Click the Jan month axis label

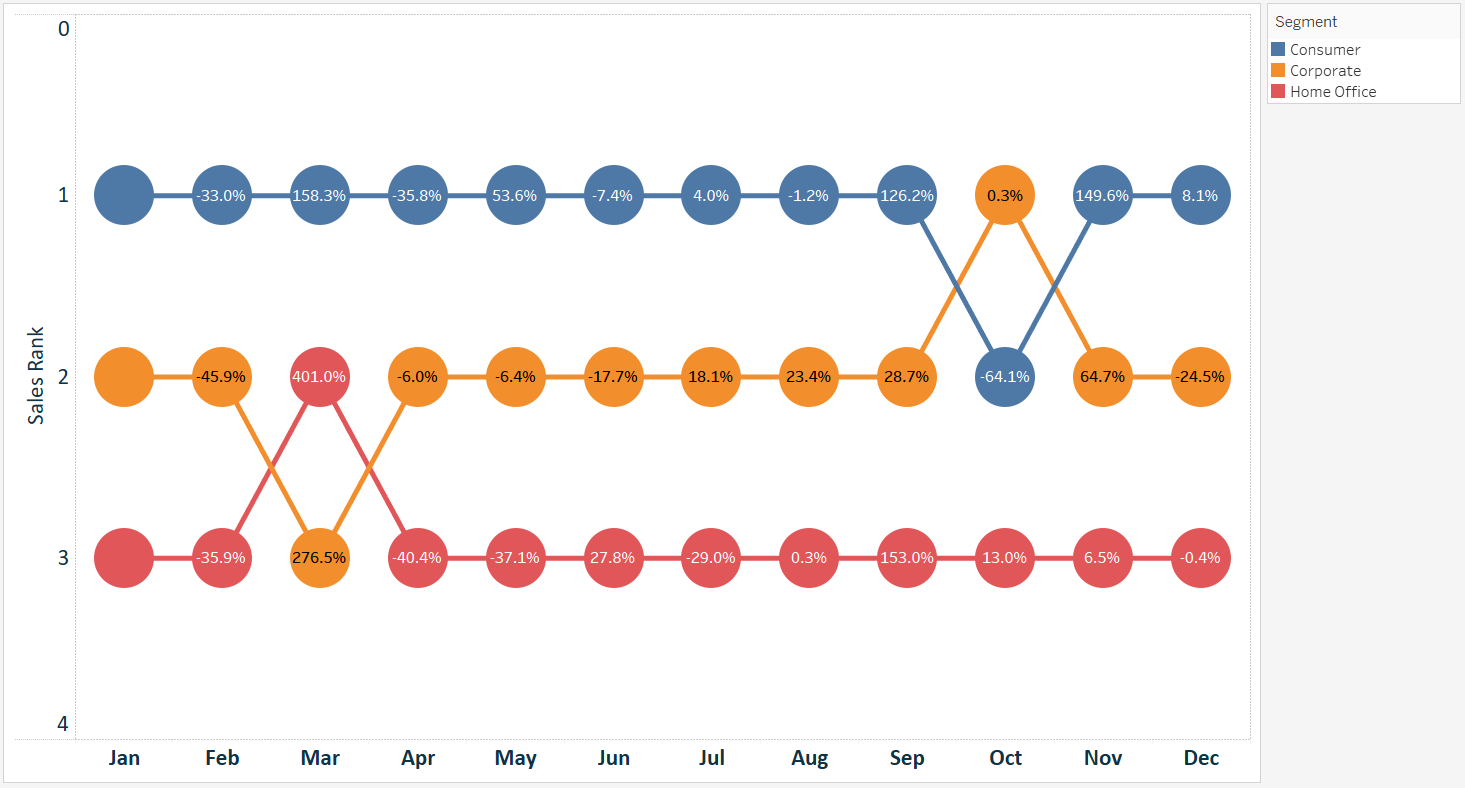click(x=124, y=758)
